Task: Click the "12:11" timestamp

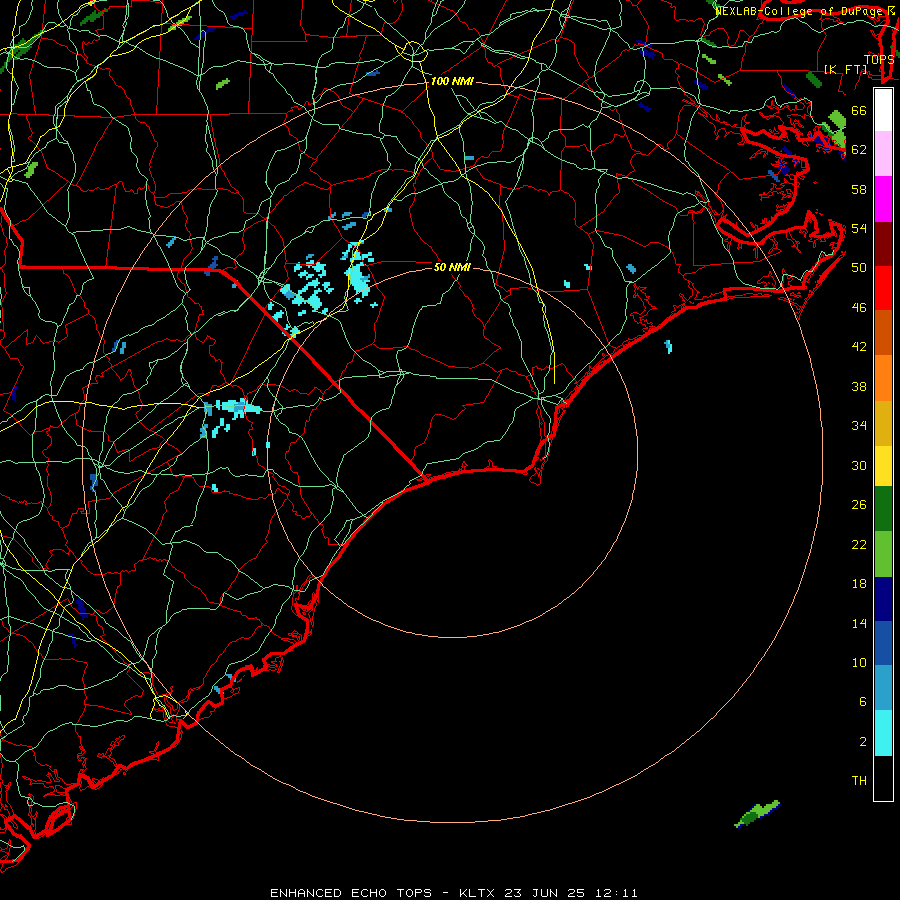Action: click(x=615, y=893)
